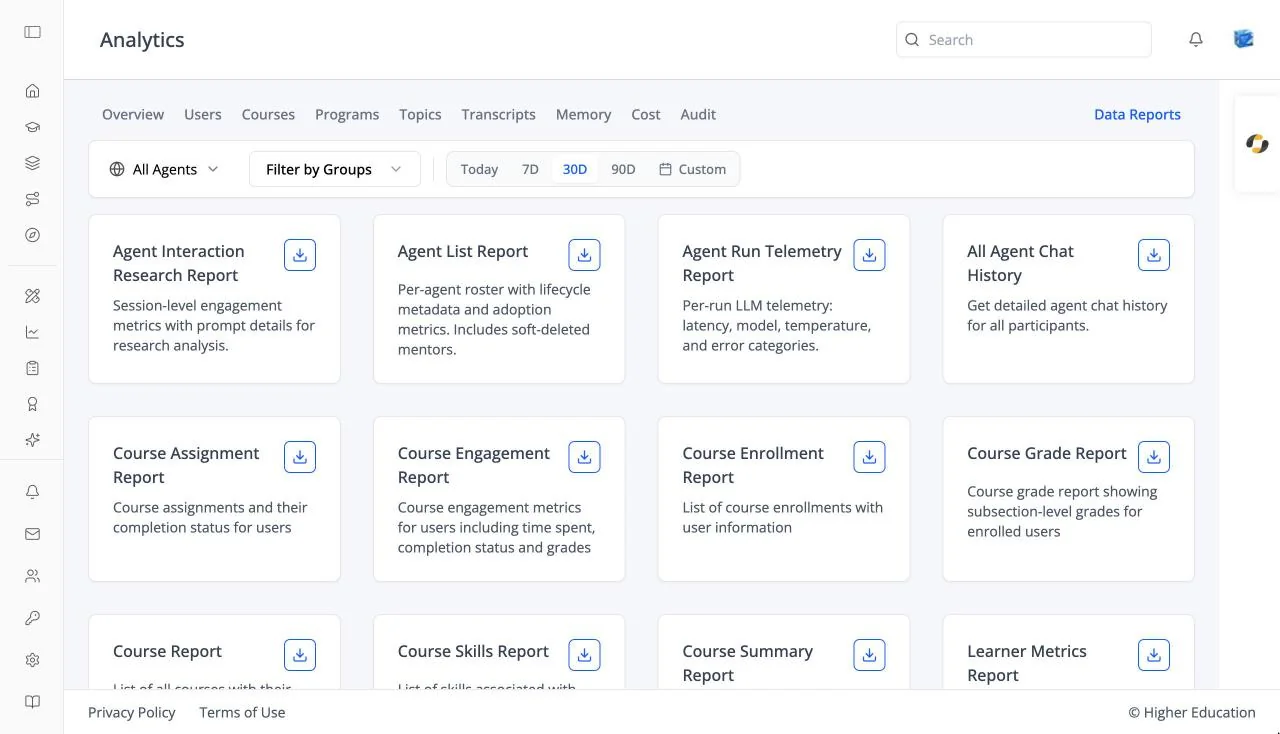This screenshot has width=1280, height=734.
Task: Open the Privacy Policy link
Action: click(x=132, y=712)
